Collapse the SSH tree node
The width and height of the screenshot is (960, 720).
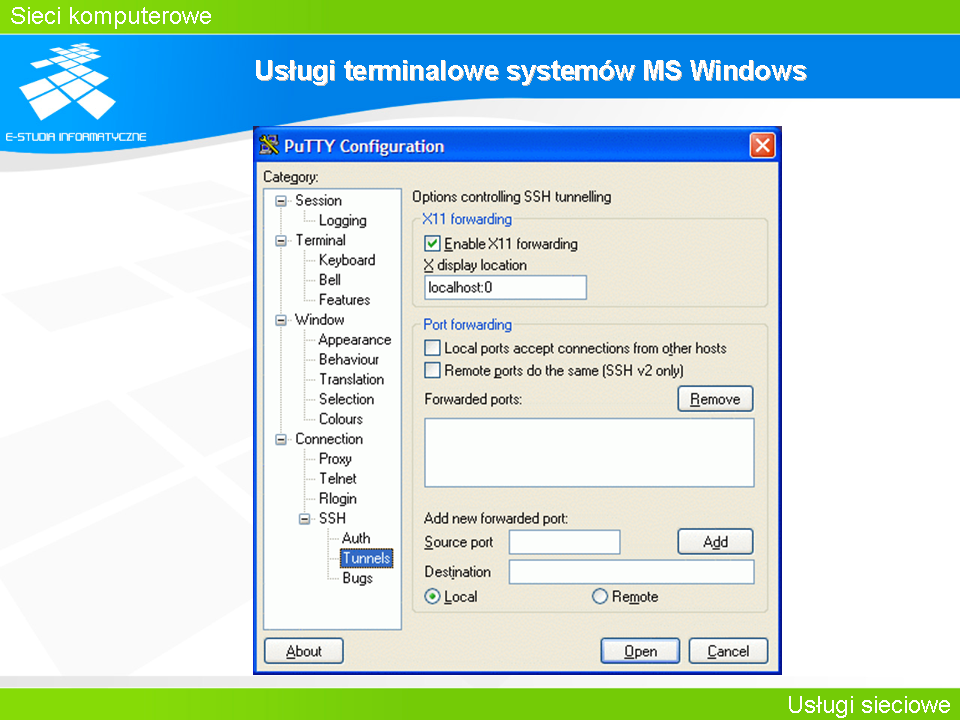point(304,519)
